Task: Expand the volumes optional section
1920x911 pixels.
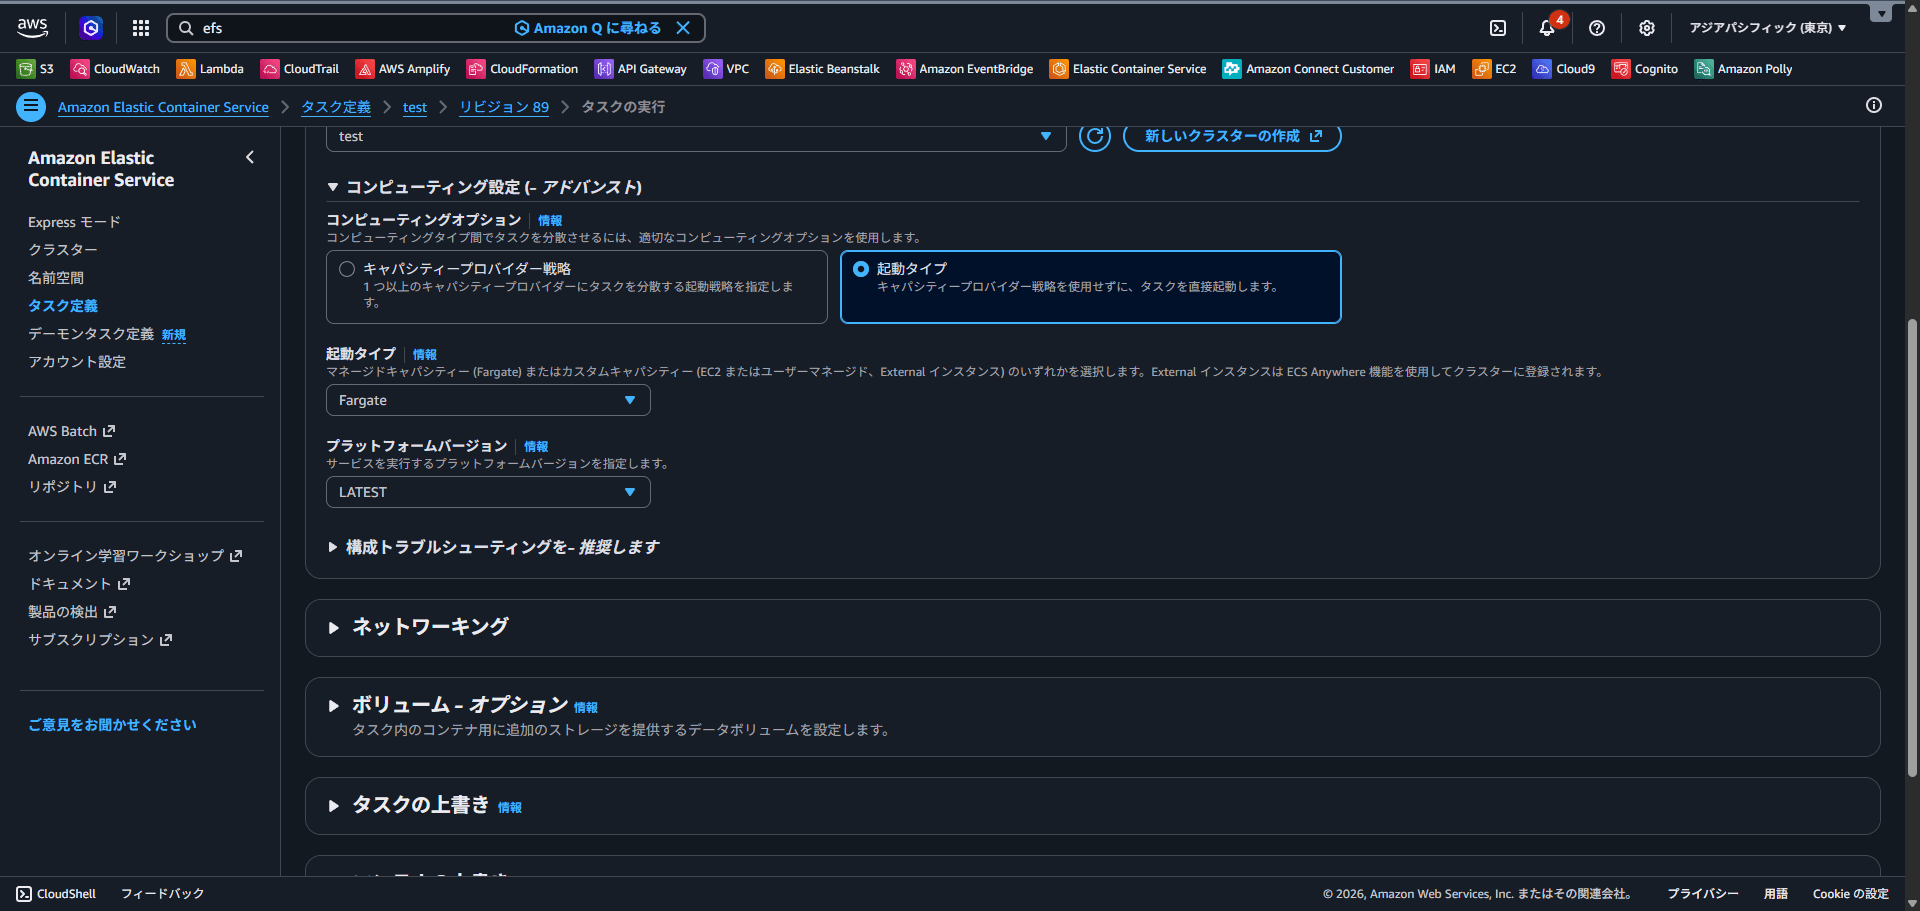Action: [334, 706]
